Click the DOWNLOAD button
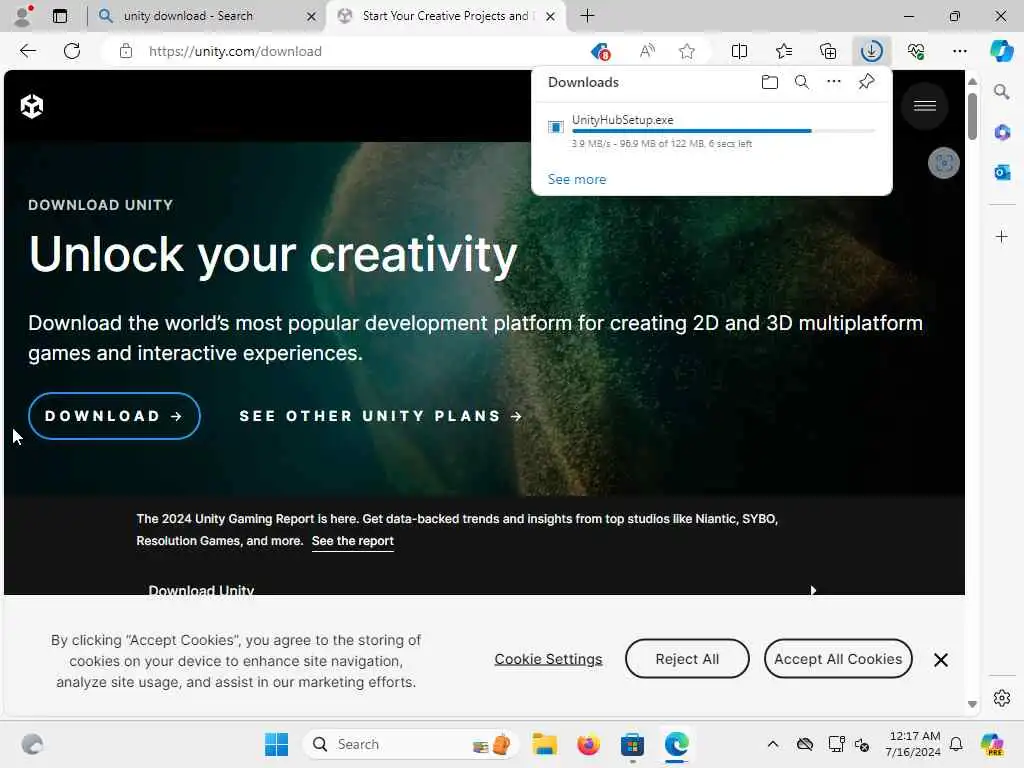 pos(114,416)
